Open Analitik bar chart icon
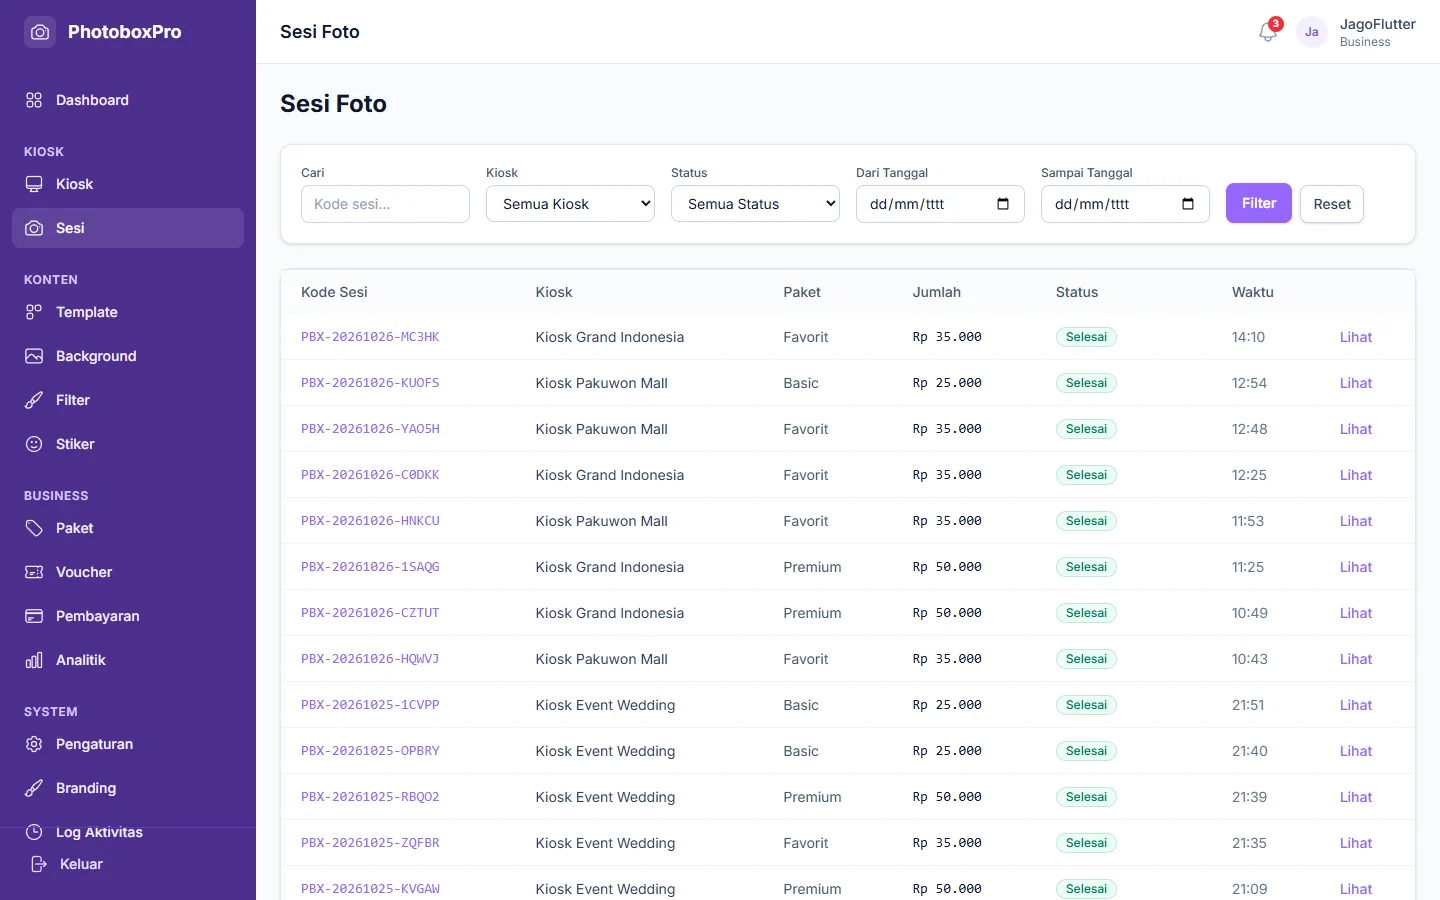The width and height of the screenshot is (1440, 900). pos(34,660)
